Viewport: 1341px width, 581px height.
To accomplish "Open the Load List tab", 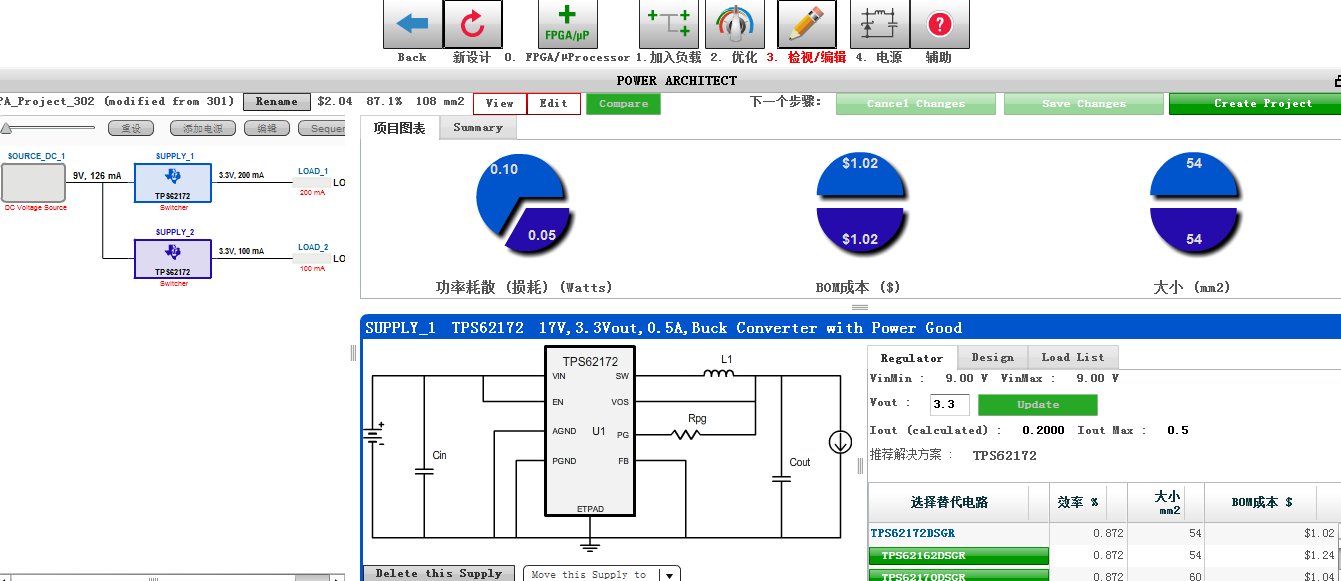I will click(x=1073, y=357).
